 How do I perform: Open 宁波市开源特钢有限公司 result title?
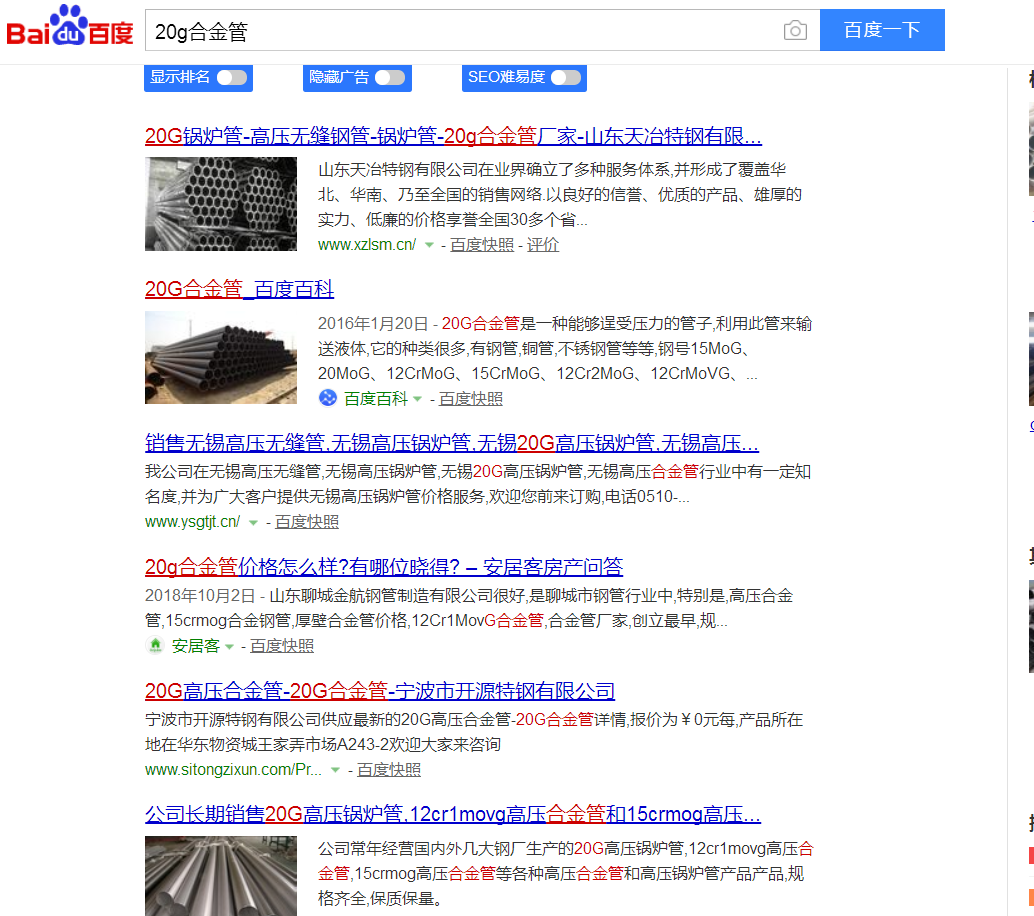[380, 690]
